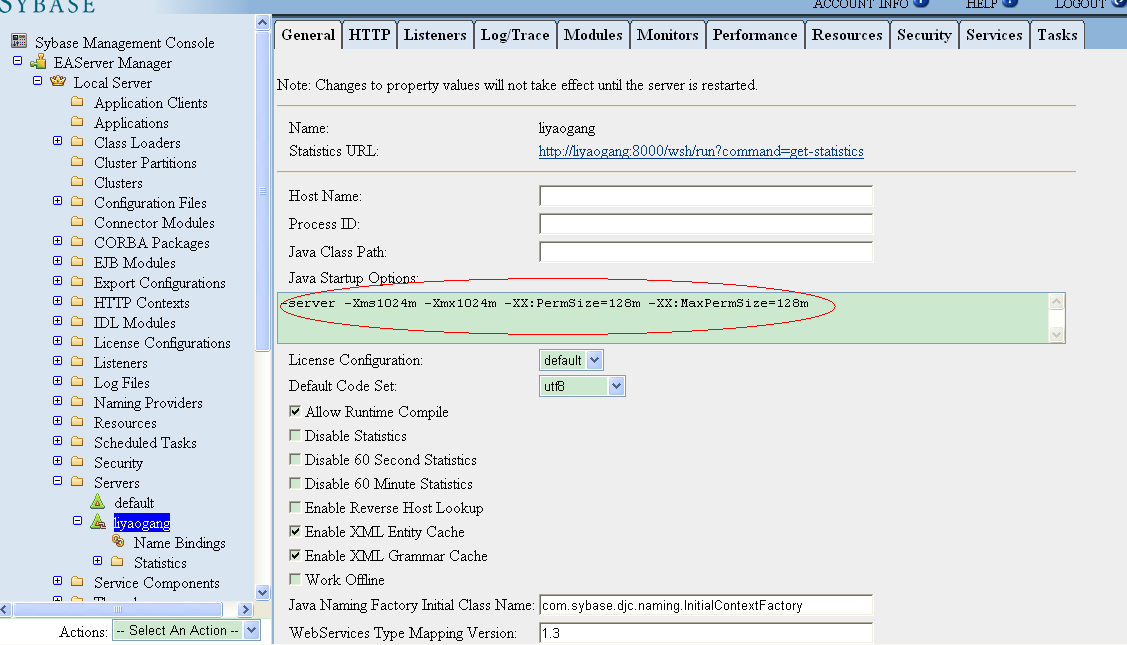
Task: Click the License Configurations folder icon
Action: click(77, 342)
